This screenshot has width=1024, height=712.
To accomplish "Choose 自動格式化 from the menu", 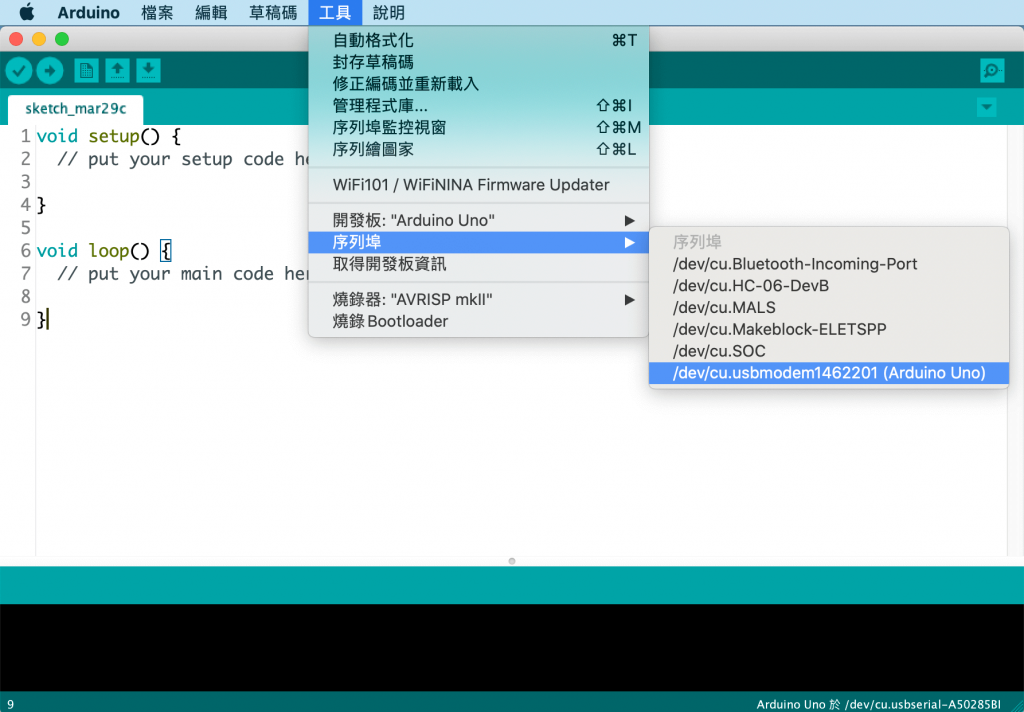I will coord(479,40).
